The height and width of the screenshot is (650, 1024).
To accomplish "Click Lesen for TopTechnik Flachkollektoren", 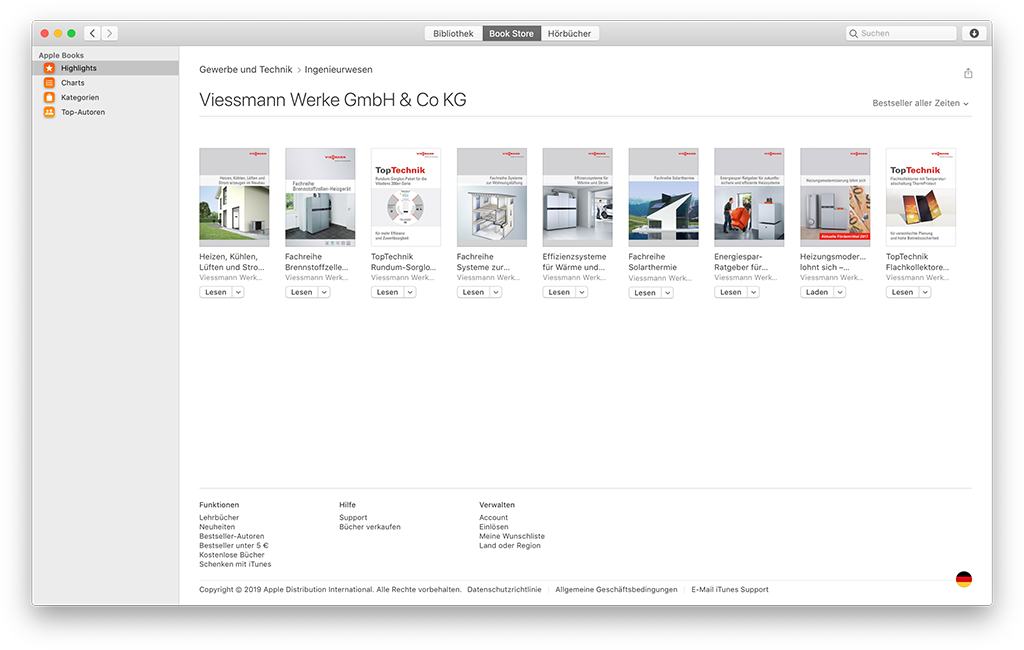I will pos(903,292).
